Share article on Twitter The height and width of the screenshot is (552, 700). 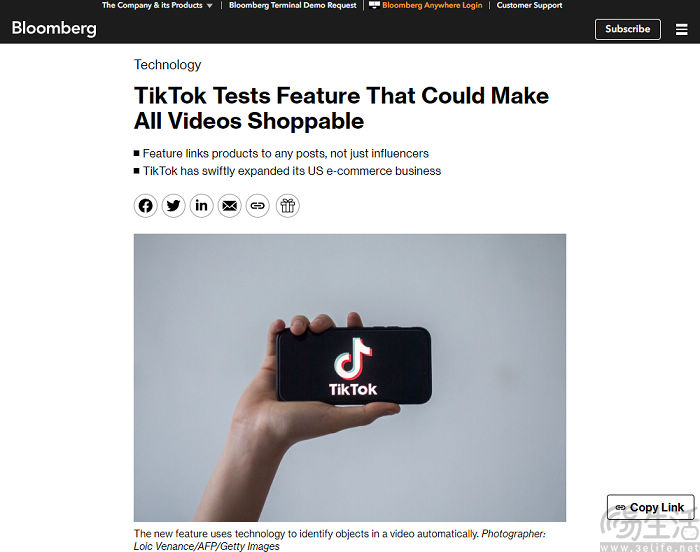pyautogui.click(x=173, y=206)
